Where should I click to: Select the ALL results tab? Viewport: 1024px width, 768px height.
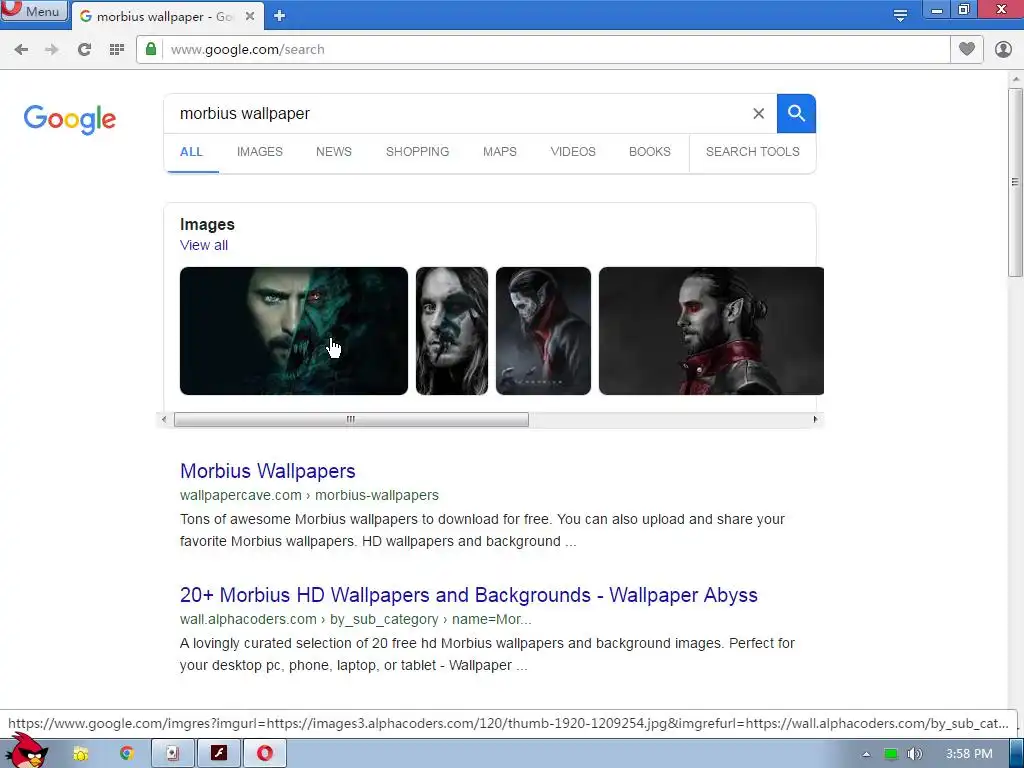[x=191, y=152]
